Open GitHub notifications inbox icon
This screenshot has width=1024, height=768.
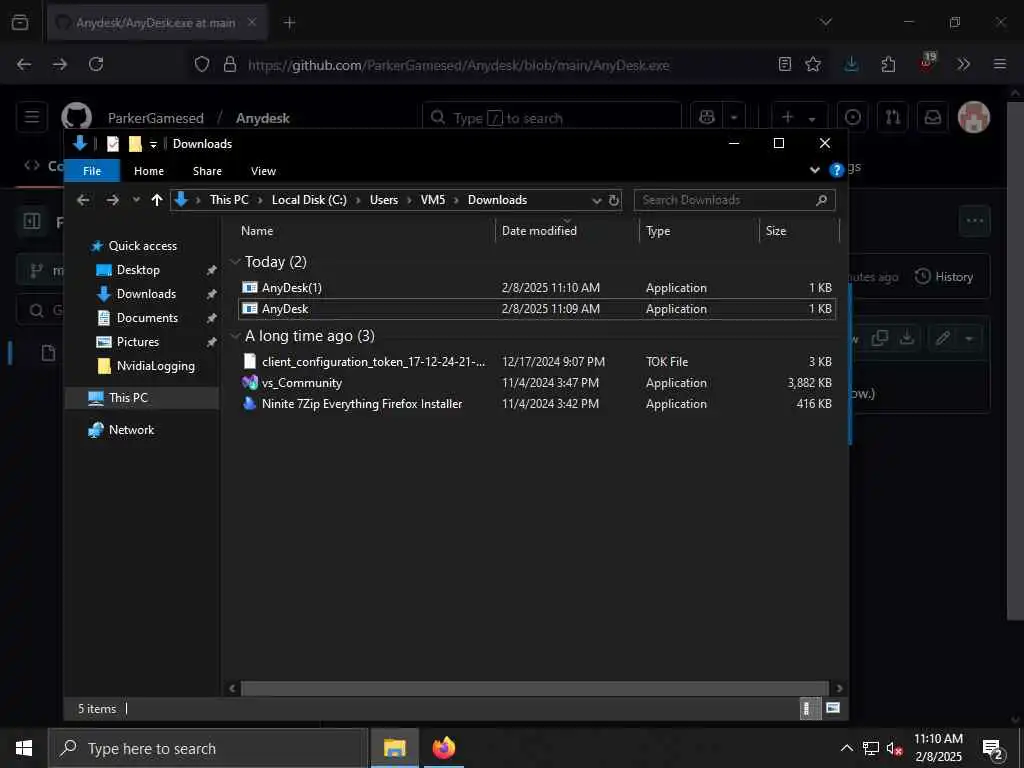coord(933,118)
